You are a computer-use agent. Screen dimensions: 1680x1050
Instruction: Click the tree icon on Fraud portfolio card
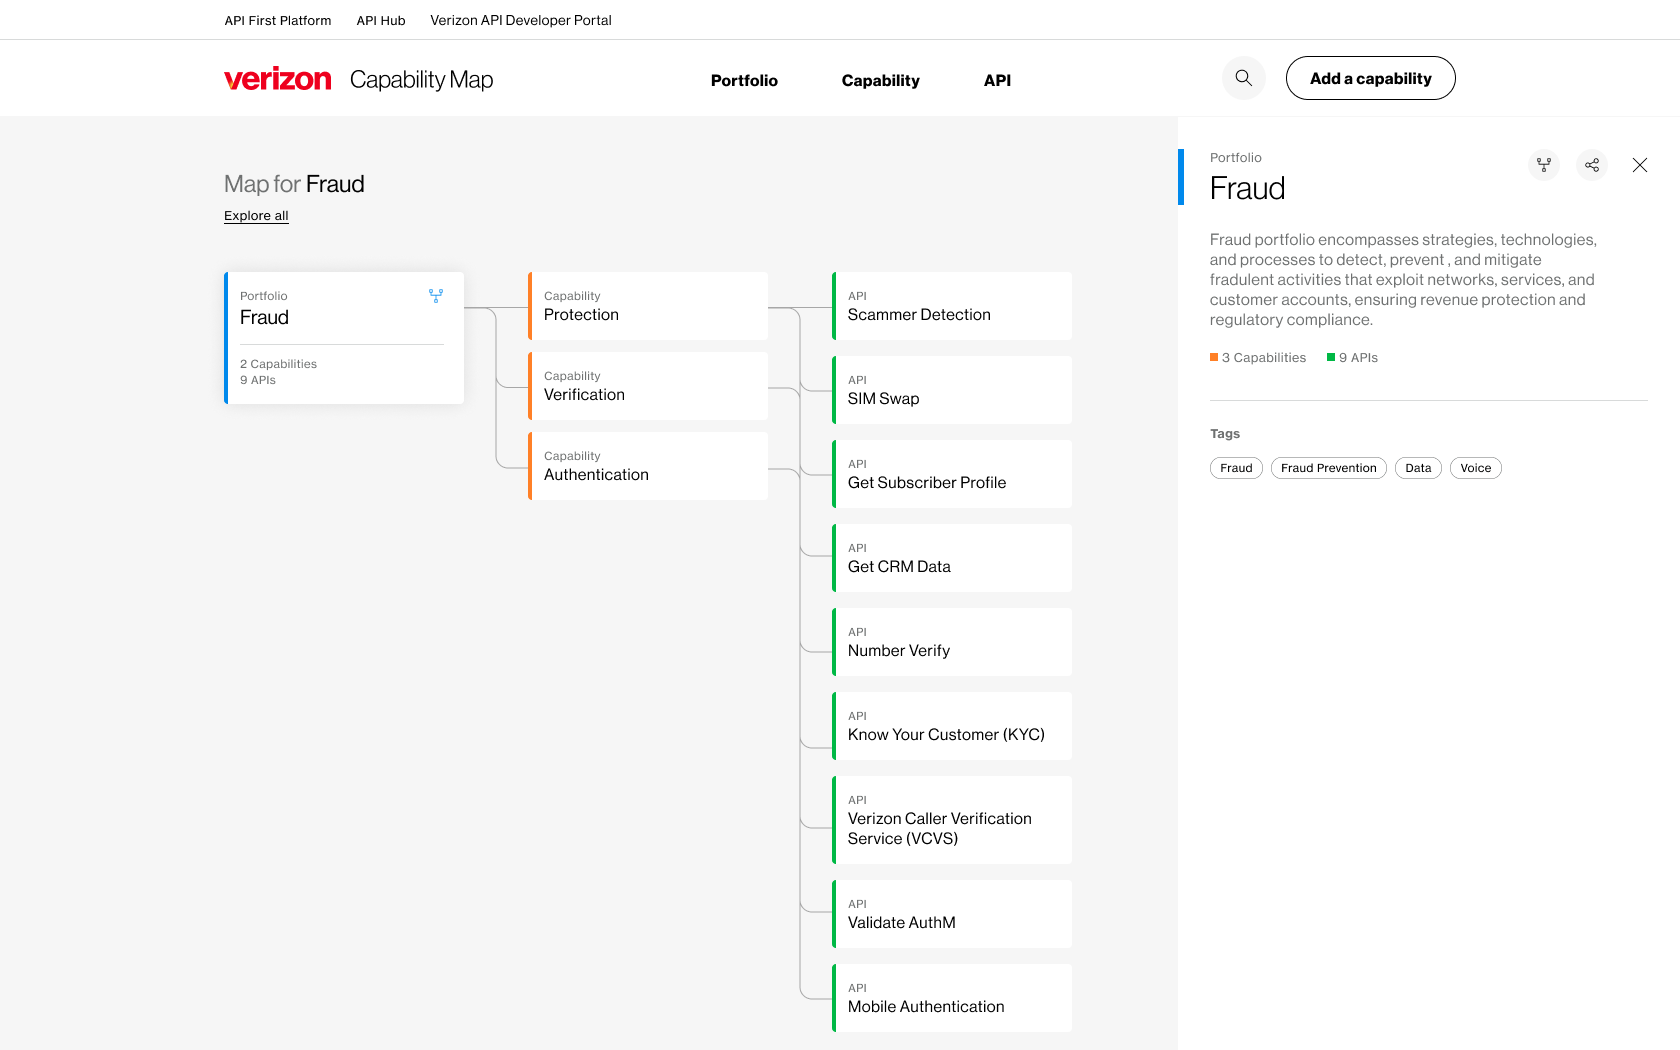coord(436,296)
